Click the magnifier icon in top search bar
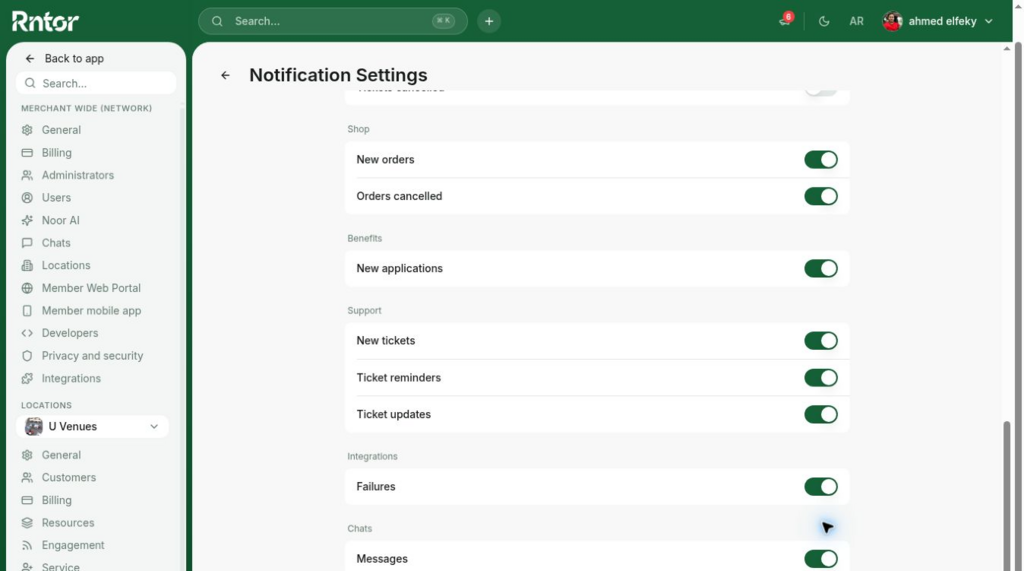This screenshot has height=571, width=1024. pyautogui.click(x=217, y=21)
